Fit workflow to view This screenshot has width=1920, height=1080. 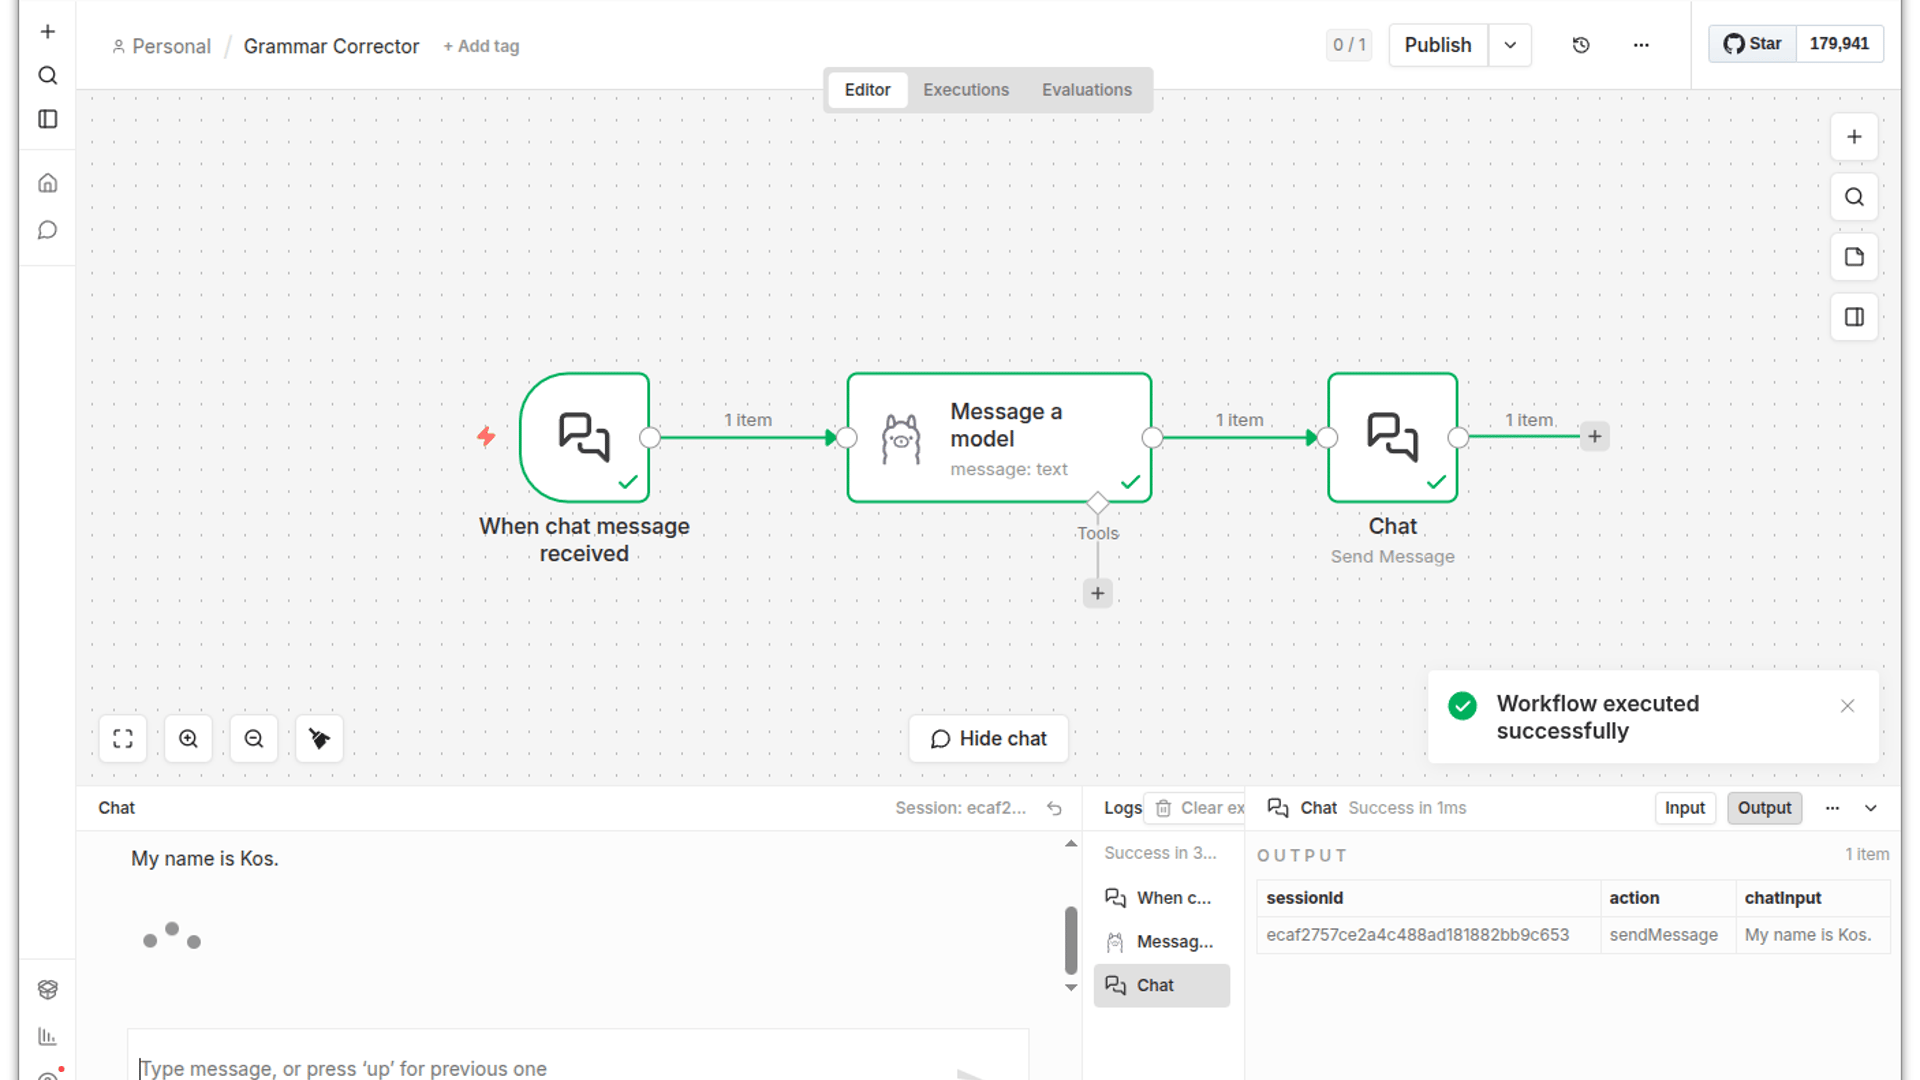coord(123,739)
